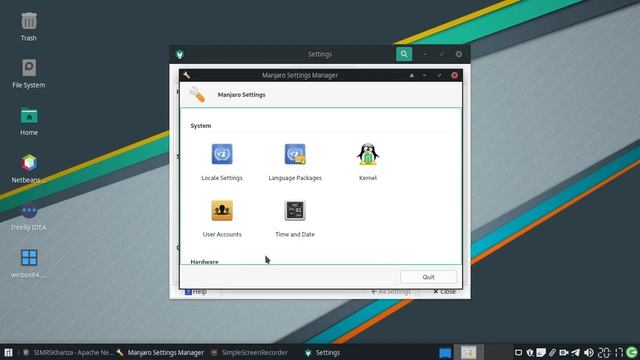Open the winbox64 desktop icon

(x=28, y=264)
